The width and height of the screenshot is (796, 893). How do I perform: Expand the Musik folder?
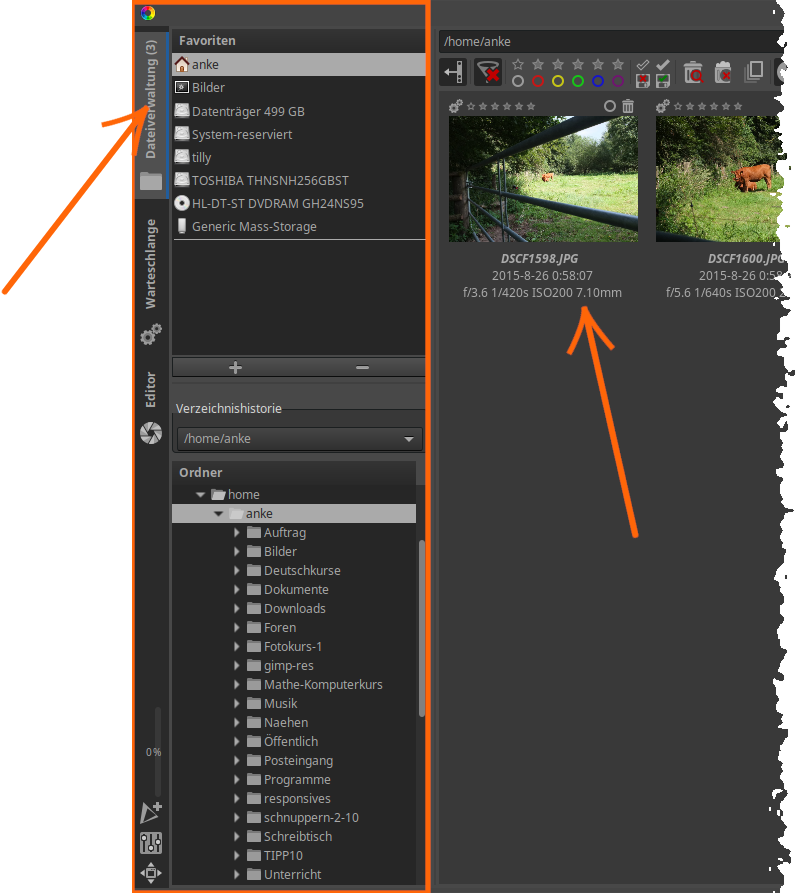(x=237, y=704)
